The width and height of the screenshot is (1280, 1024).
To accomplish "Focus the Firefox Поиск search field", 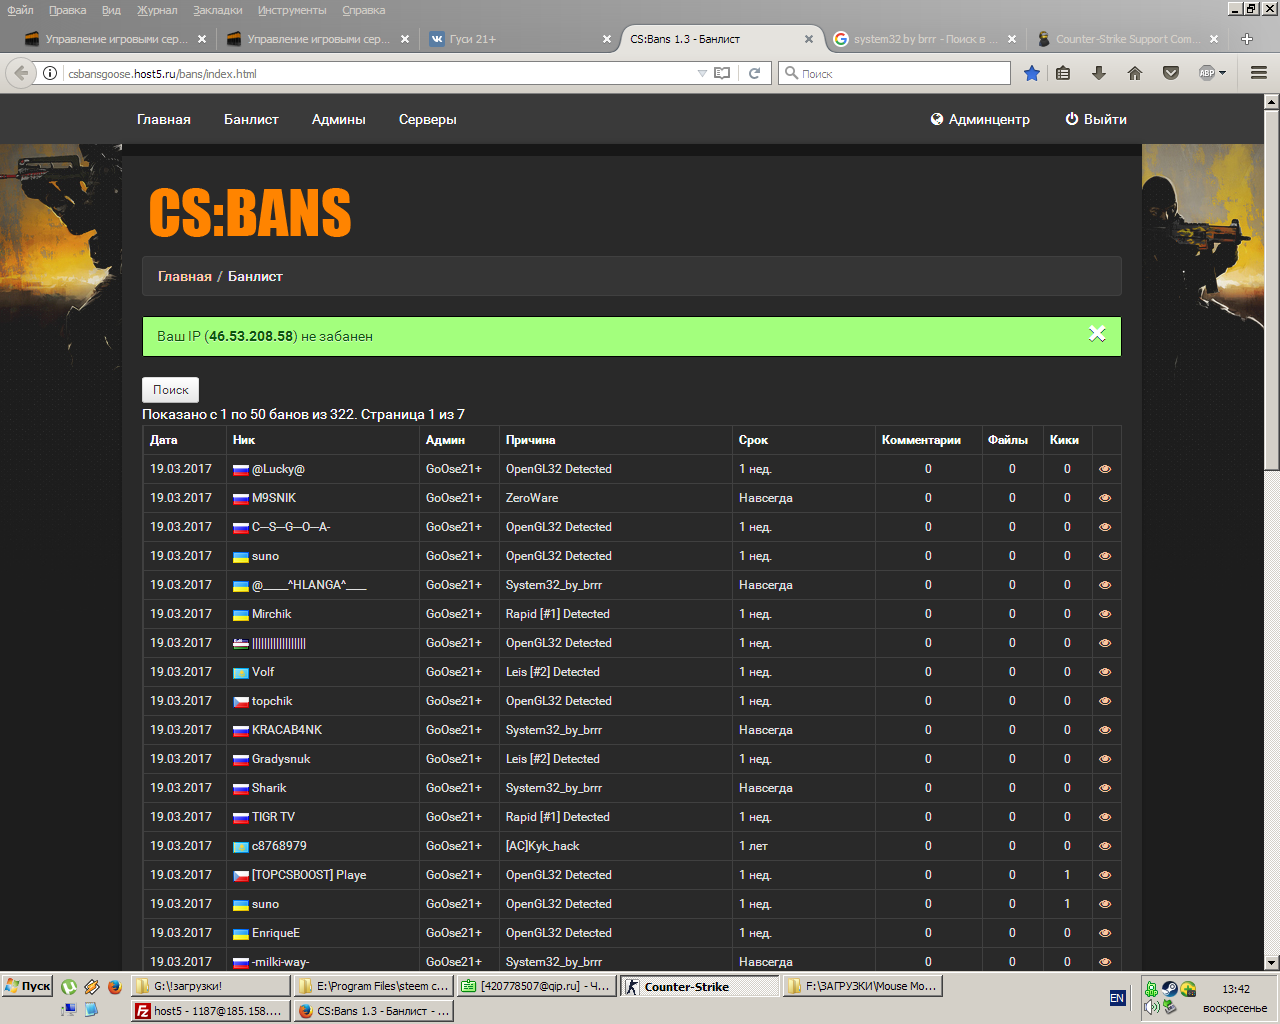I will (895, 73).
